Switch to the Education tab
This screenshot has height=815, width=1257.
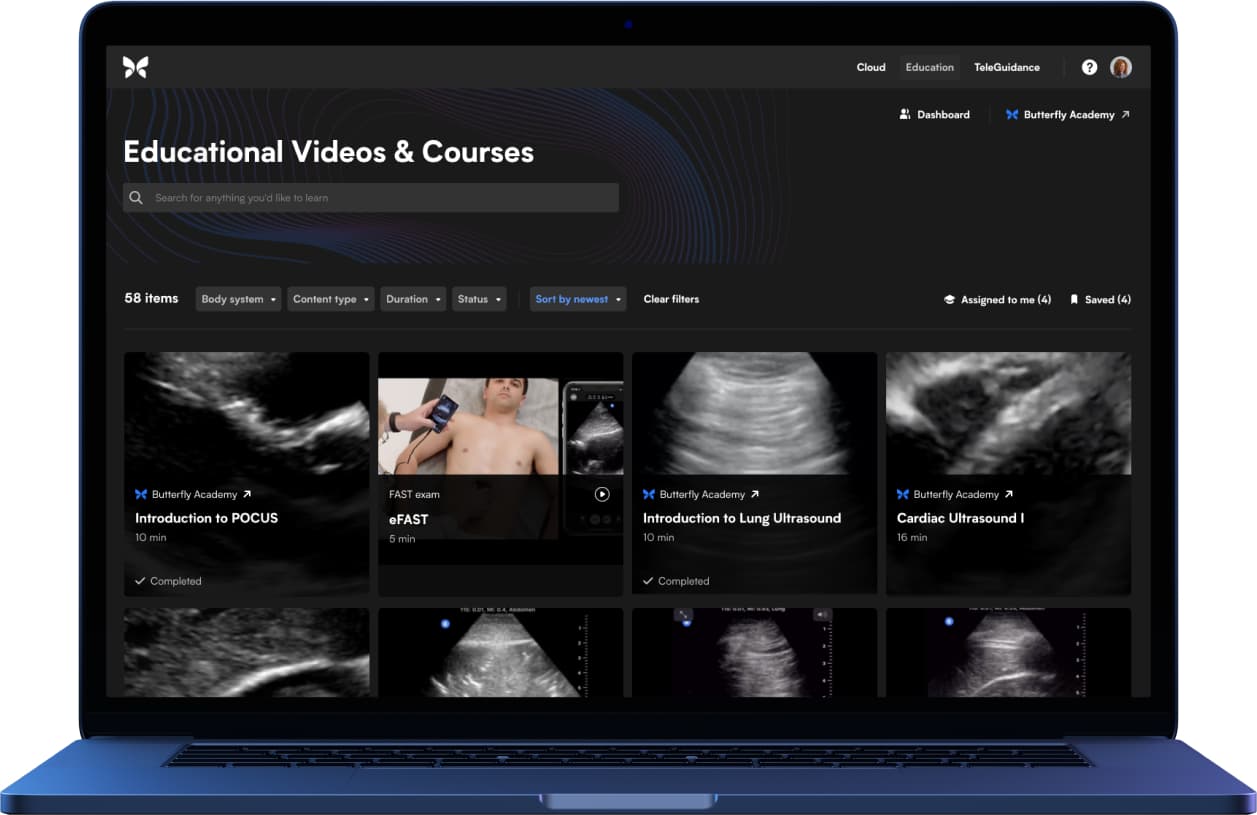[929, 67]
